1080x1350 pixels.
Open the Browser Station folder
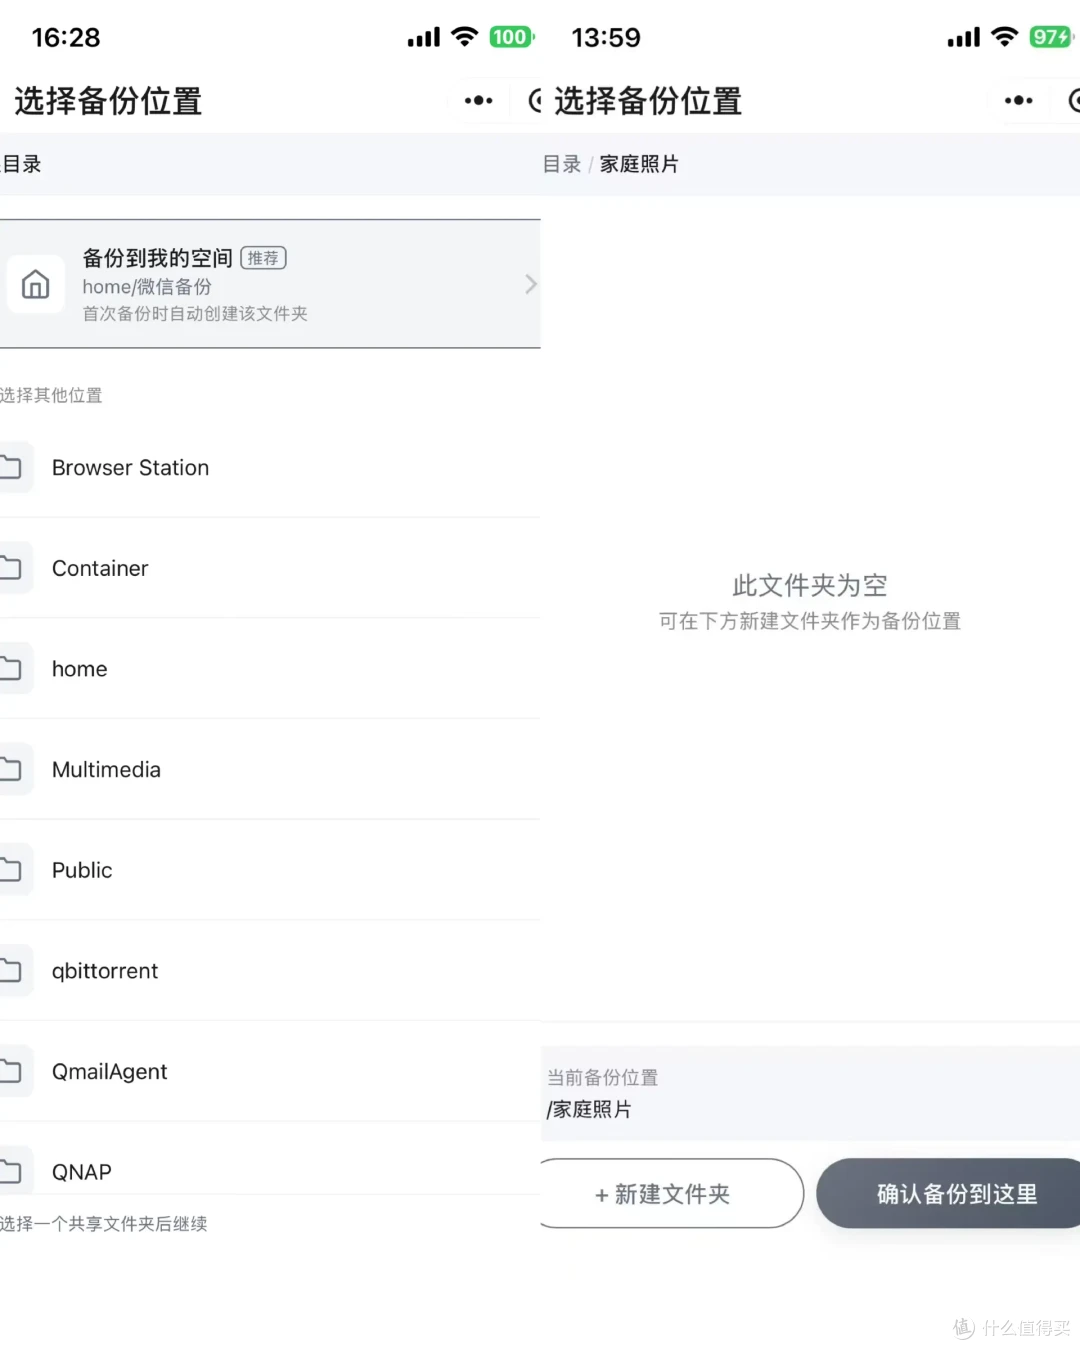270,467
